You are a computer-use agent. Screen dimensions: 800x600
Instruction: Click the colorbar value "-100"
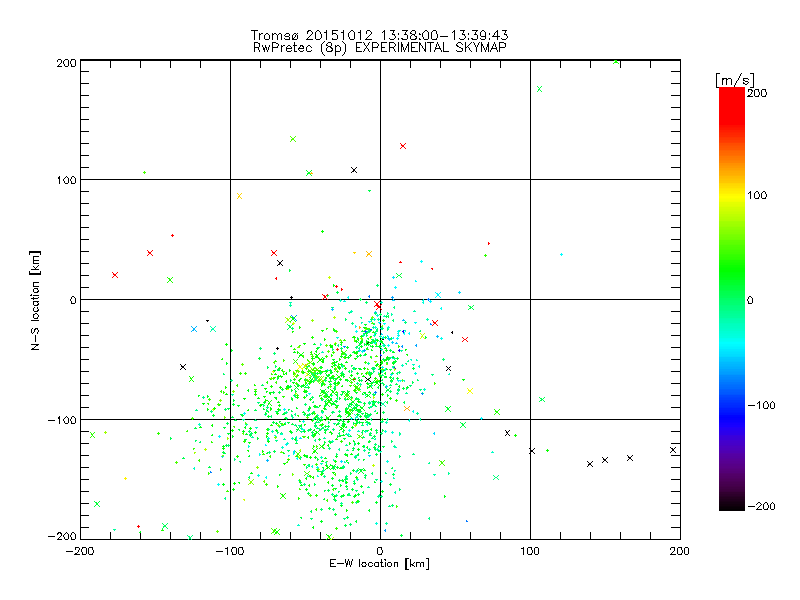point(761,405)
